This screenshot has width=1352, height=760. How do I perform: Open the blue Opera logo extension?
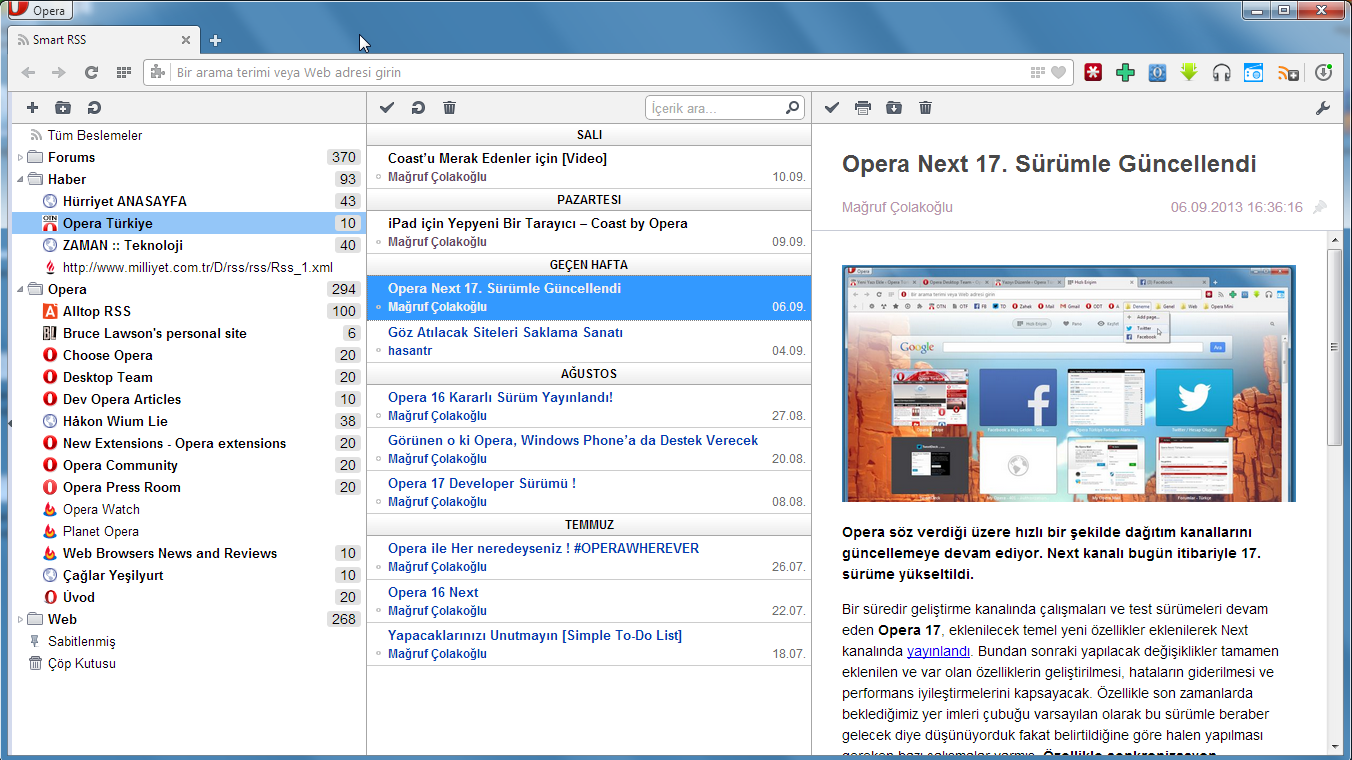pyautogui.click(x=1157, y=72)
